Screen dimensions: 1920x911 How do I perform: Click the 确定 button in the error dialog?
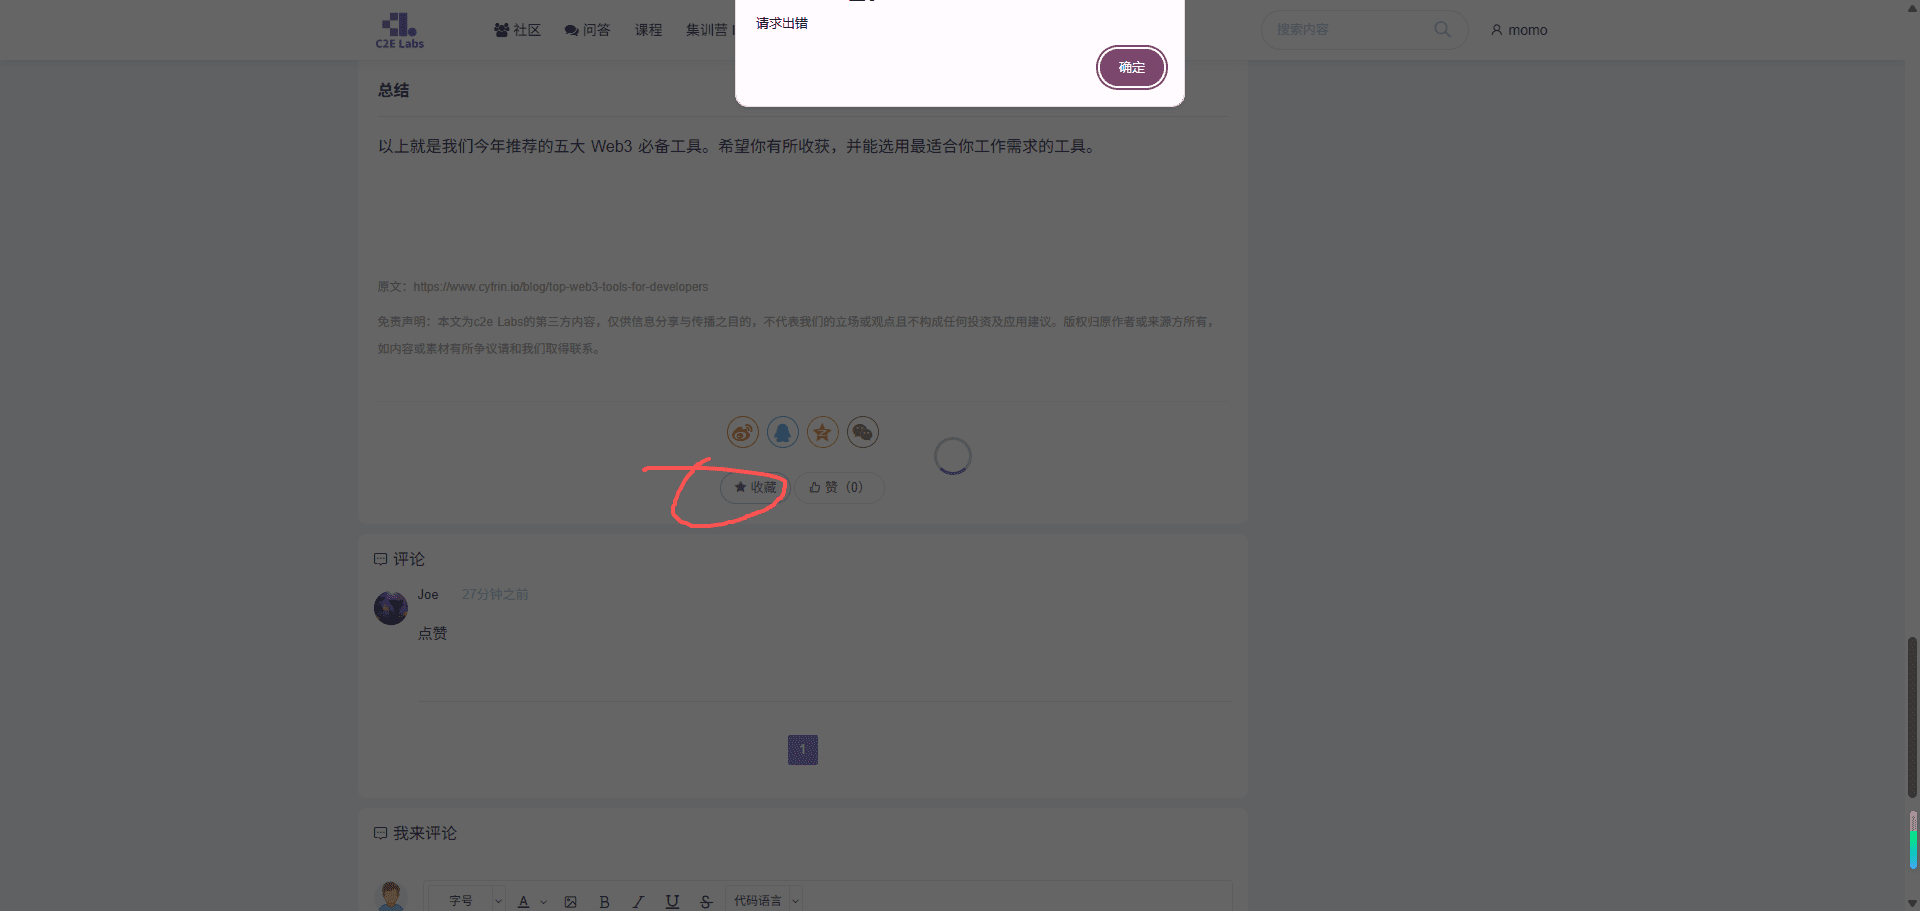(x=1131, y=68)
